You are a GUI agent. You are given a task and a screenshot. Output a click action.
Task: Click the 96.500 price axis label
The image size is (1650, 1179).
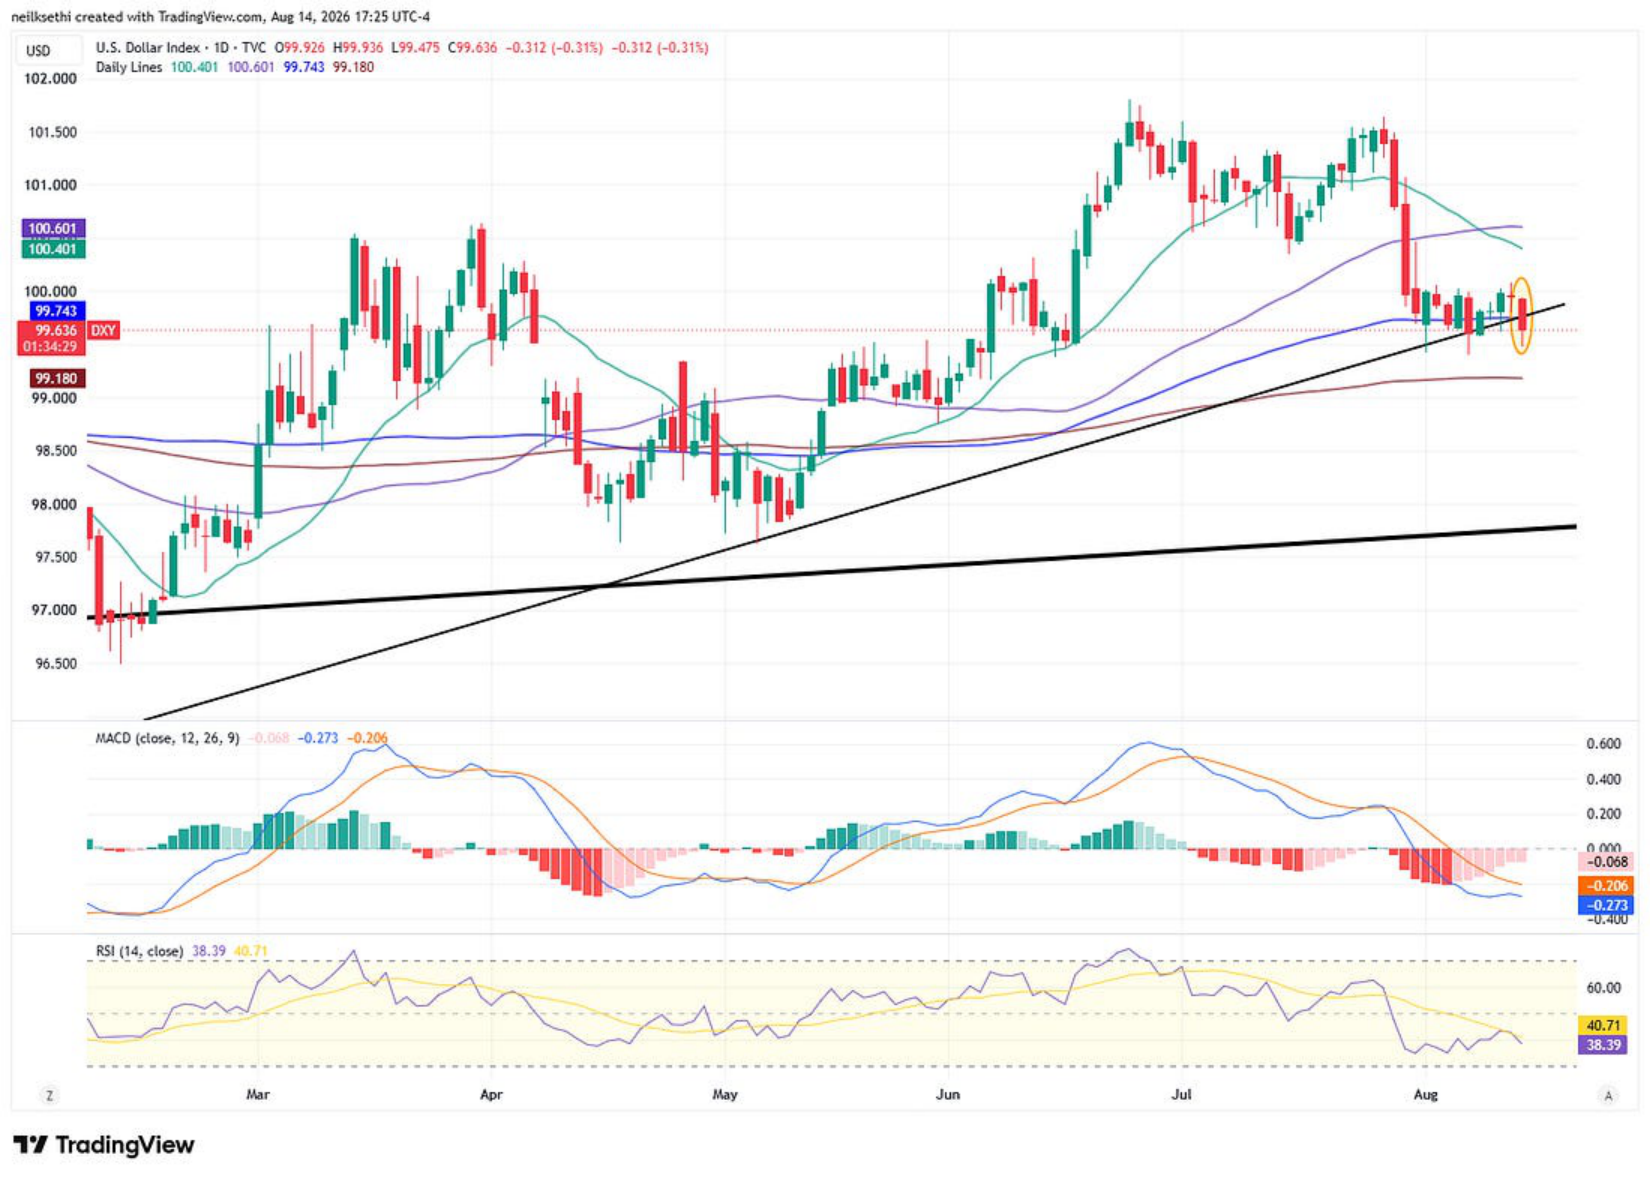coord(54,664)
